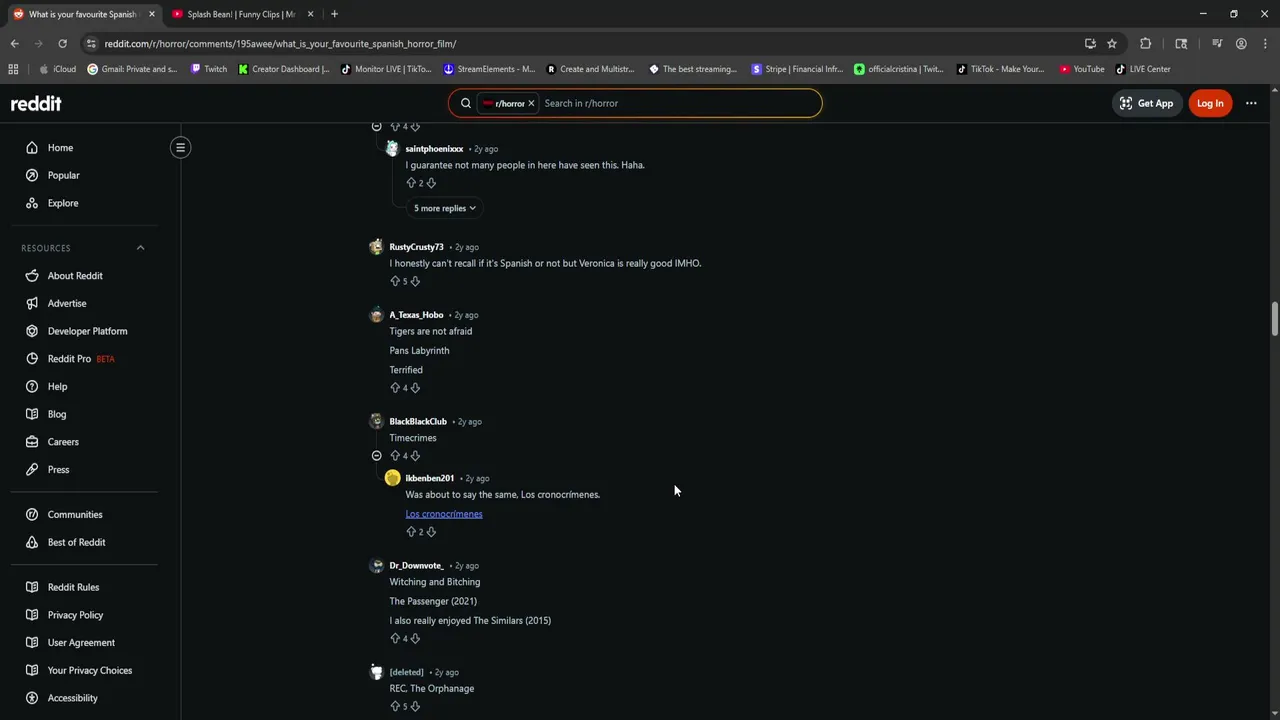Viewport: 1280px width, 720px height.
Task: Open Explore in the sidebar
Action: click(63, 203)
